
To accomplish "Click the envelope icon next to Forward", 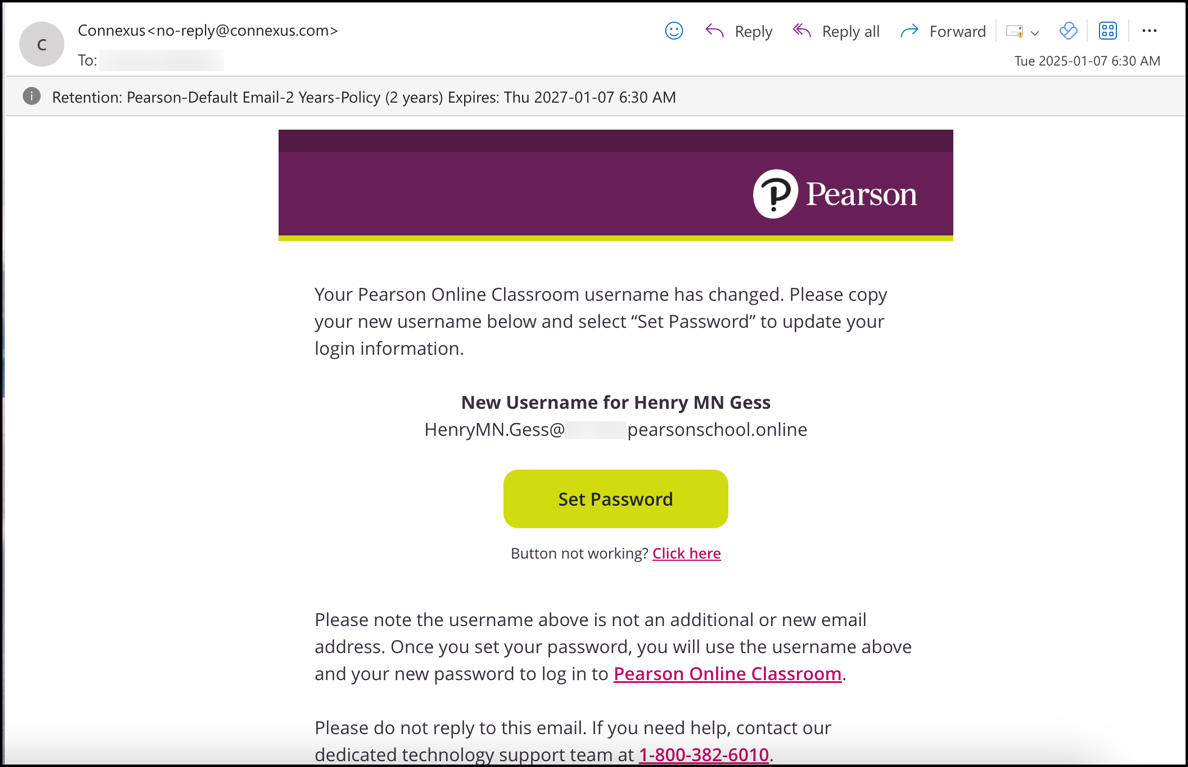I will [1015, 31].
